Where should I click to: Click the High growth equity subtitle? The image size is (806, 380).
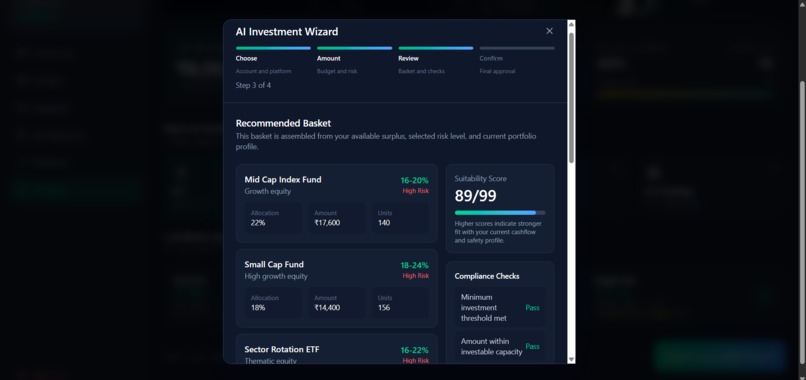click(x=276, y=276)
